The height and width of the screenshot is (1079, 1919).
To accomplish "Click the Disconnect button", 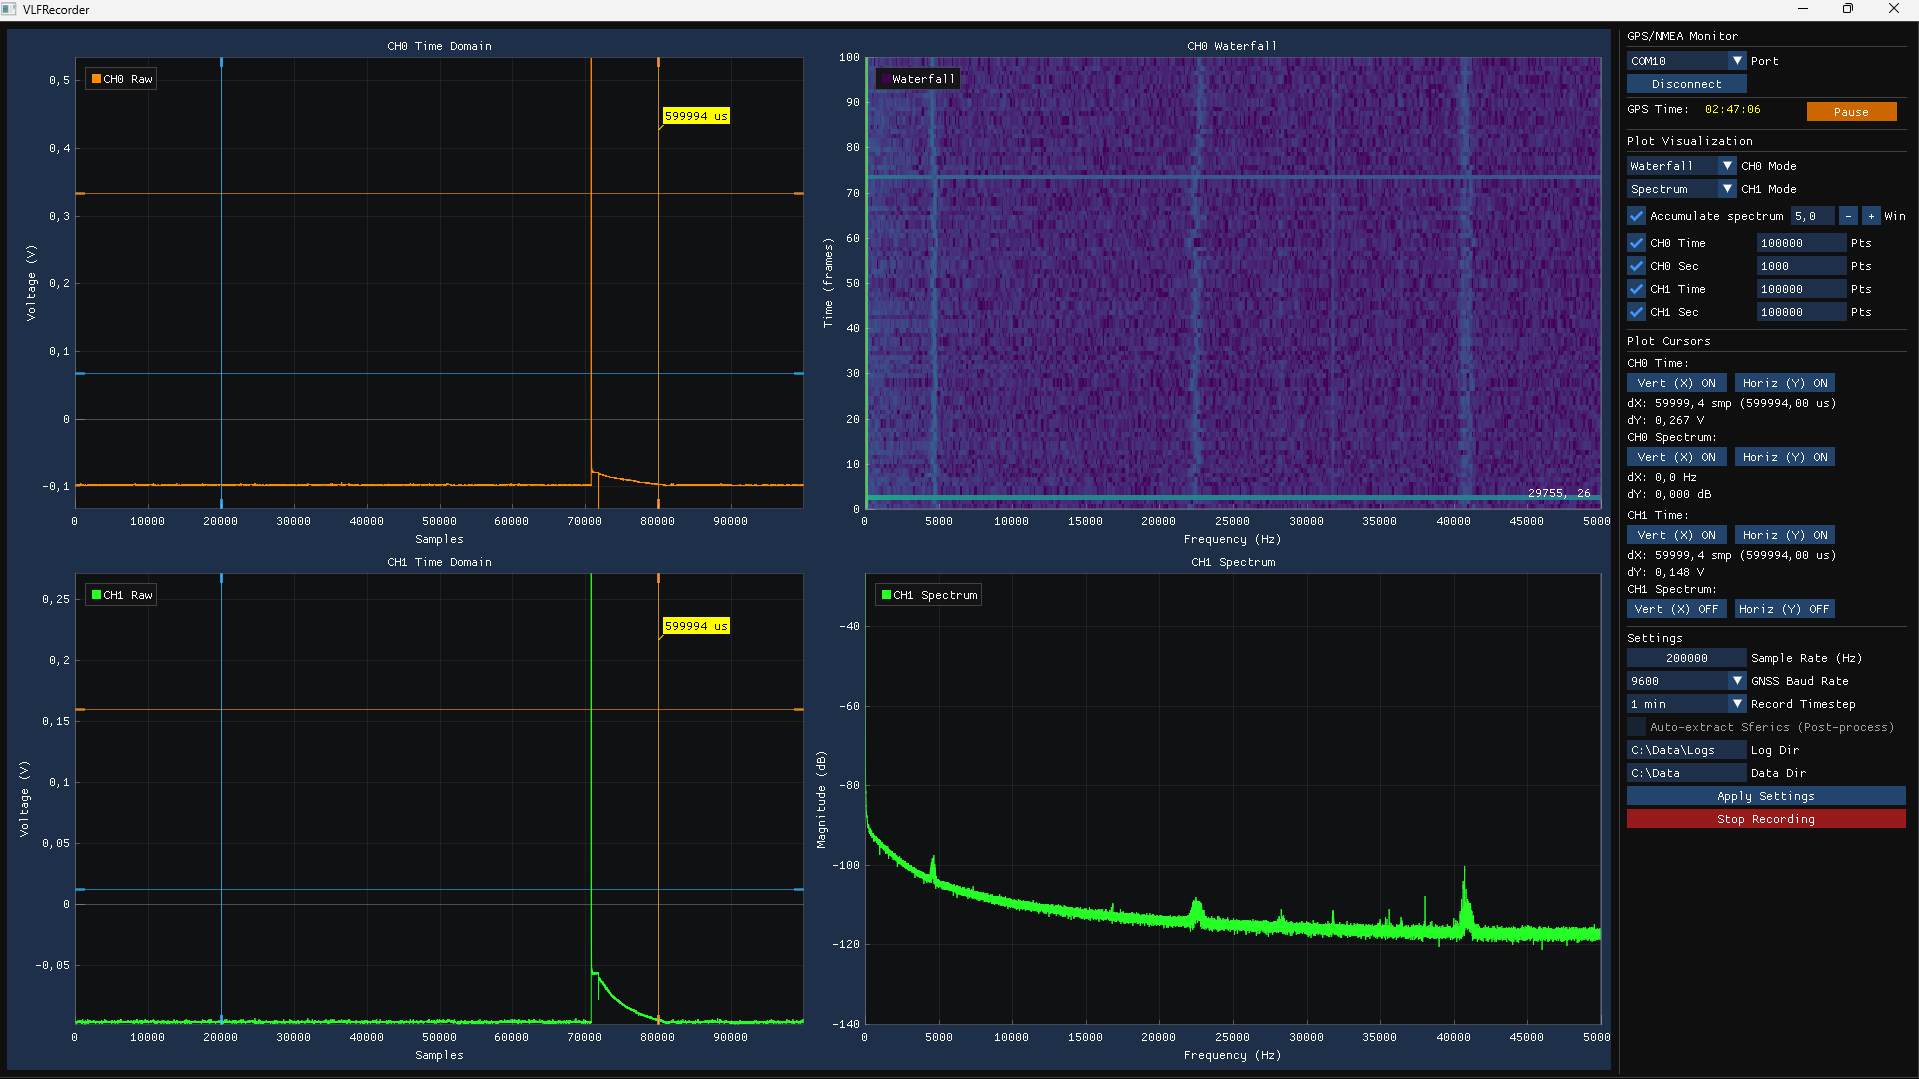I will coord(1686,84).
